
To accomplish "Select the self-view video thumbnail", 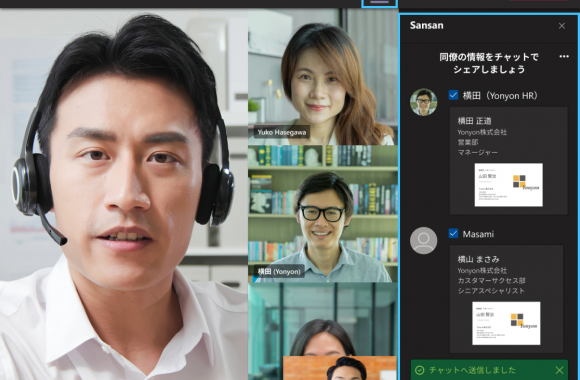I will (x=340, y=368).
